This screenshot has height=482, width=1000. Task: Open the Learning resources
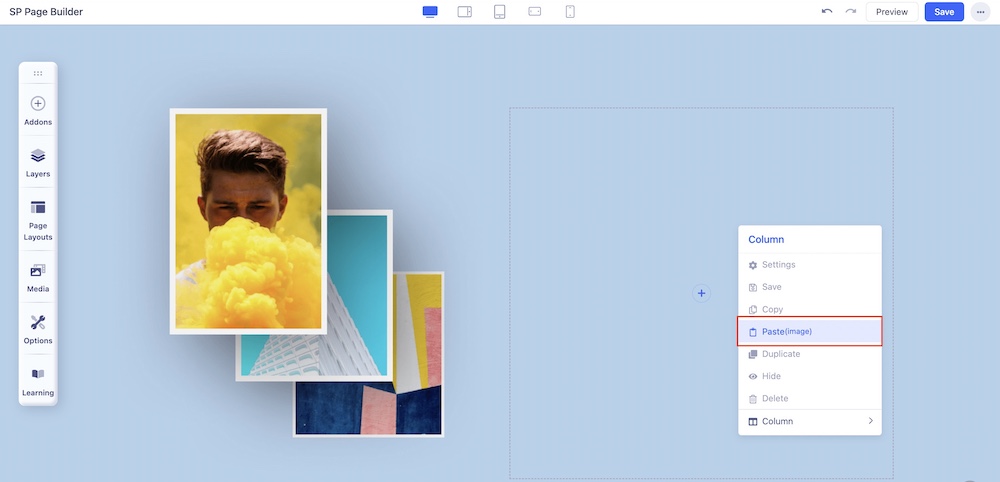(38, 382)
